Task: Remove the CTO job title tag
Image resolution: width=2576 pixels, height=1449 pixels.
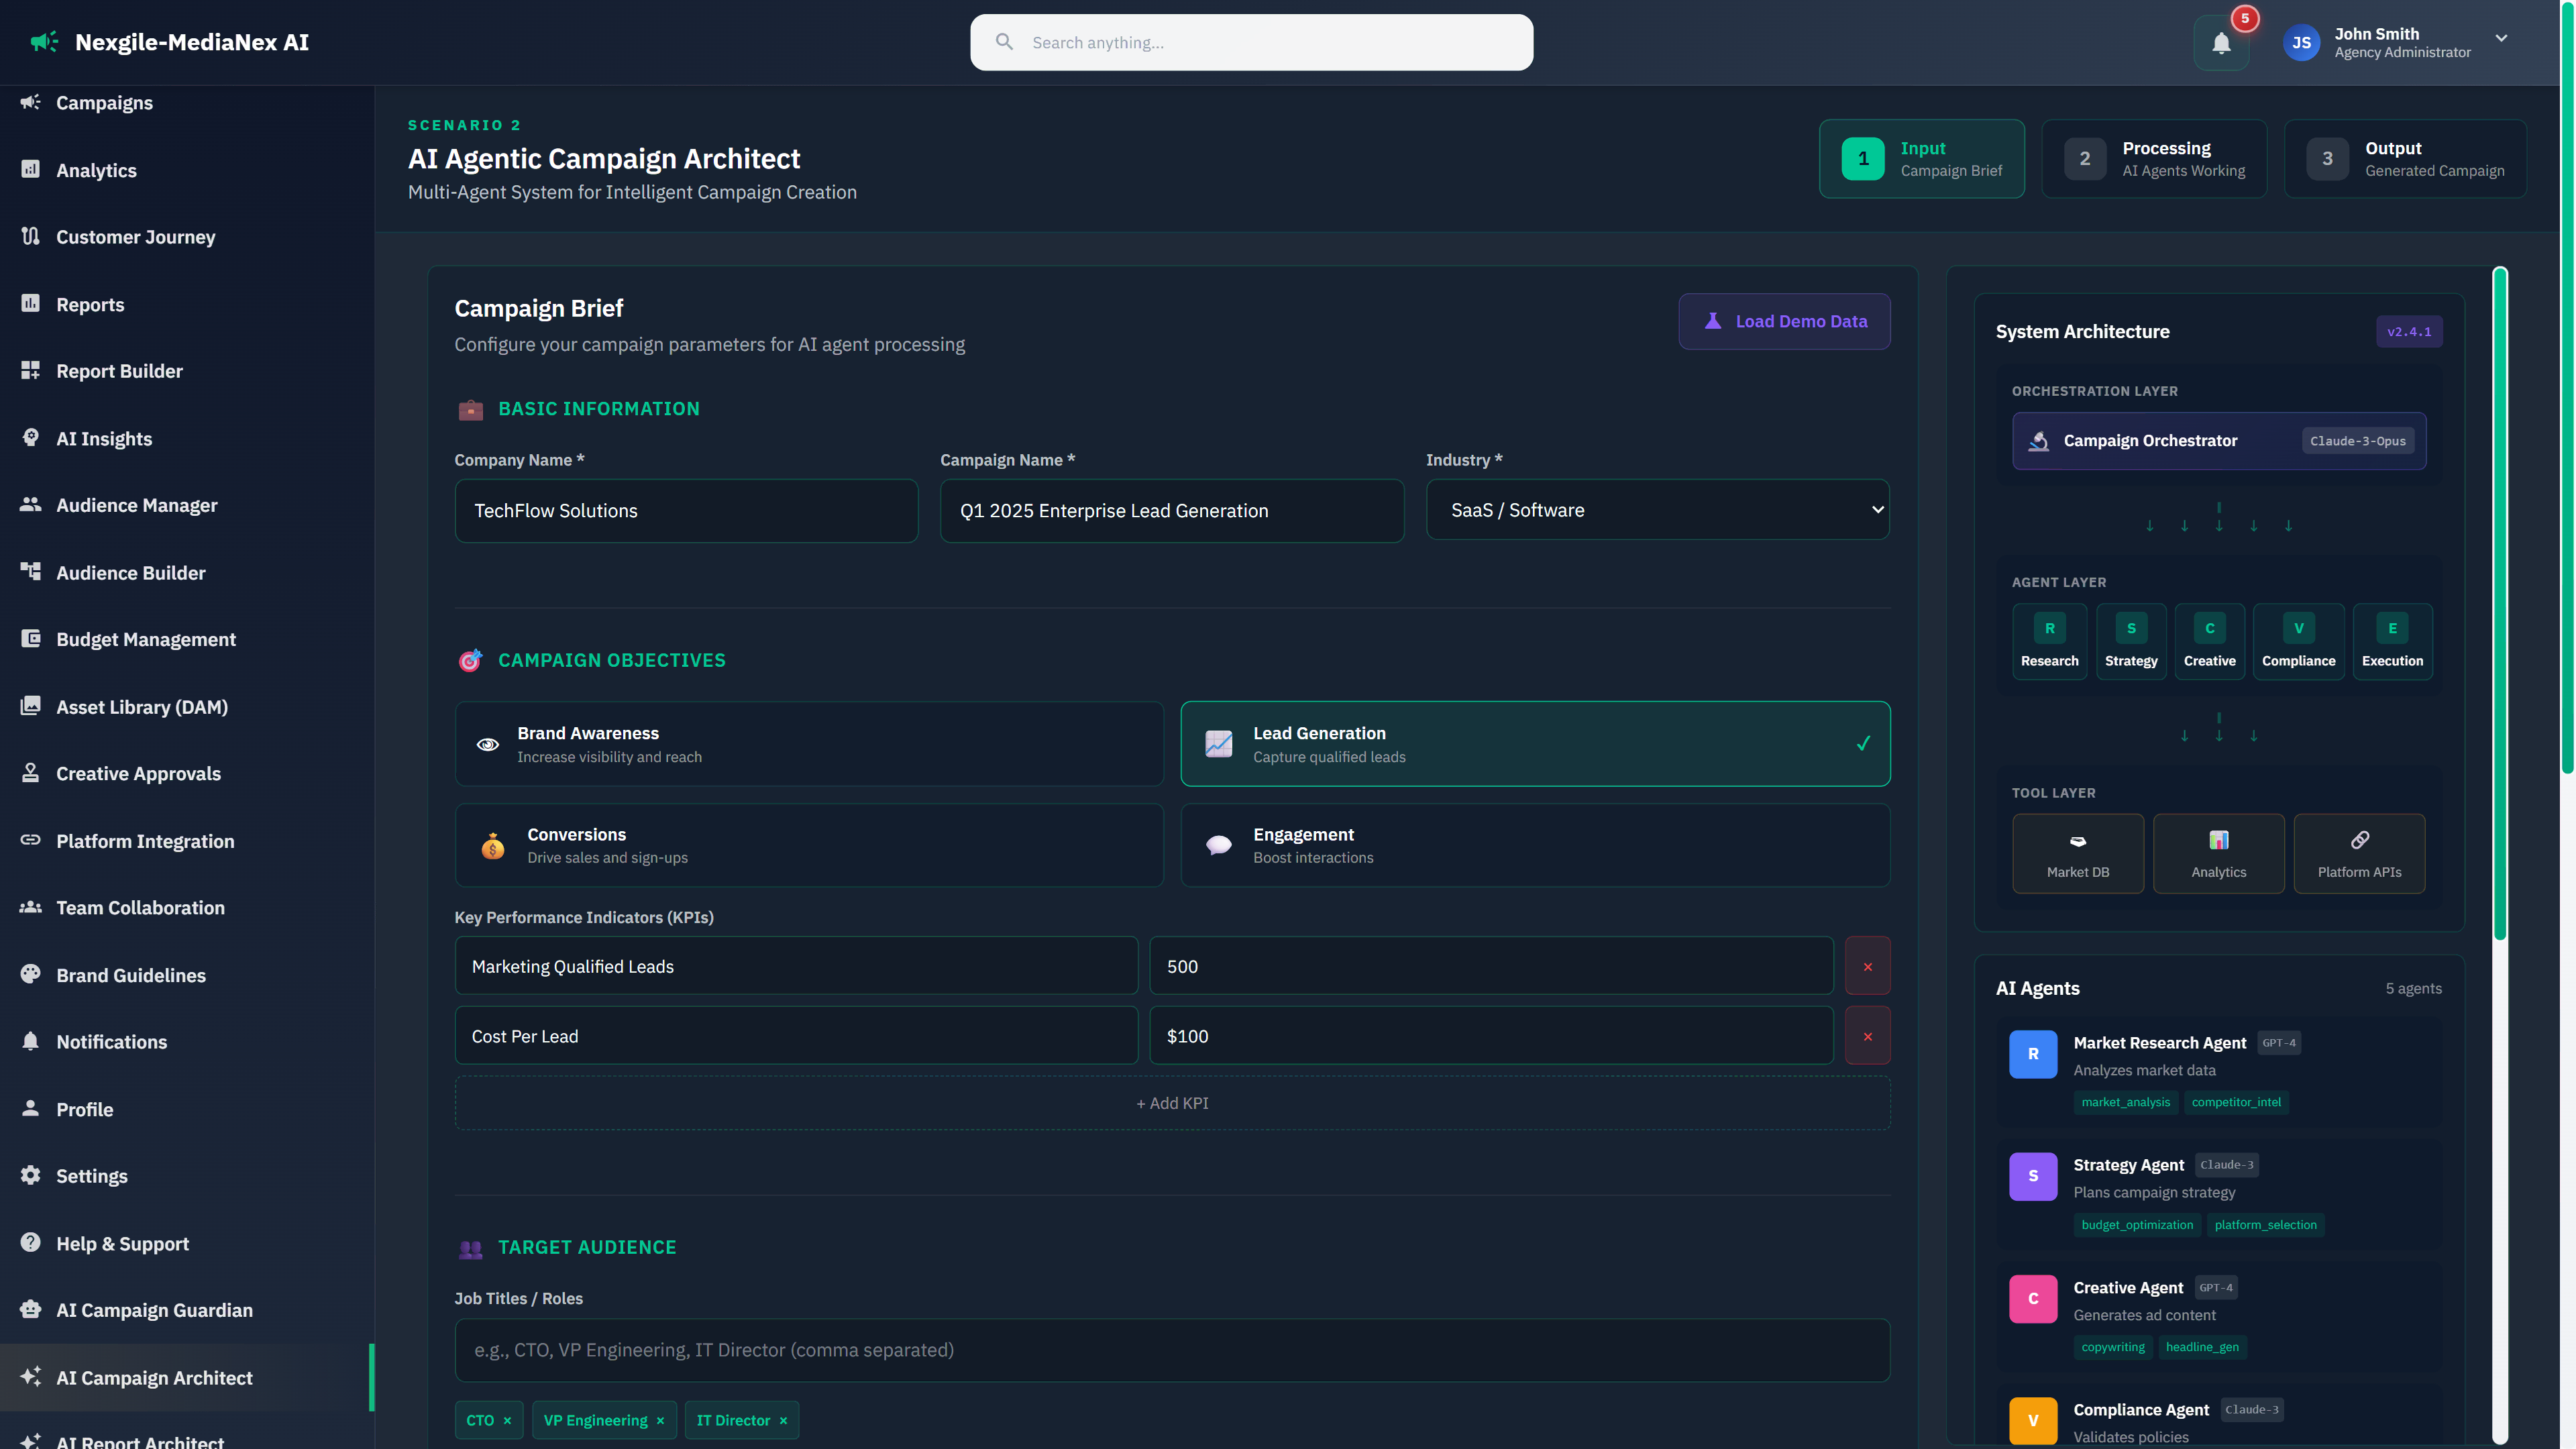Action: click(x=509, y=1420)
